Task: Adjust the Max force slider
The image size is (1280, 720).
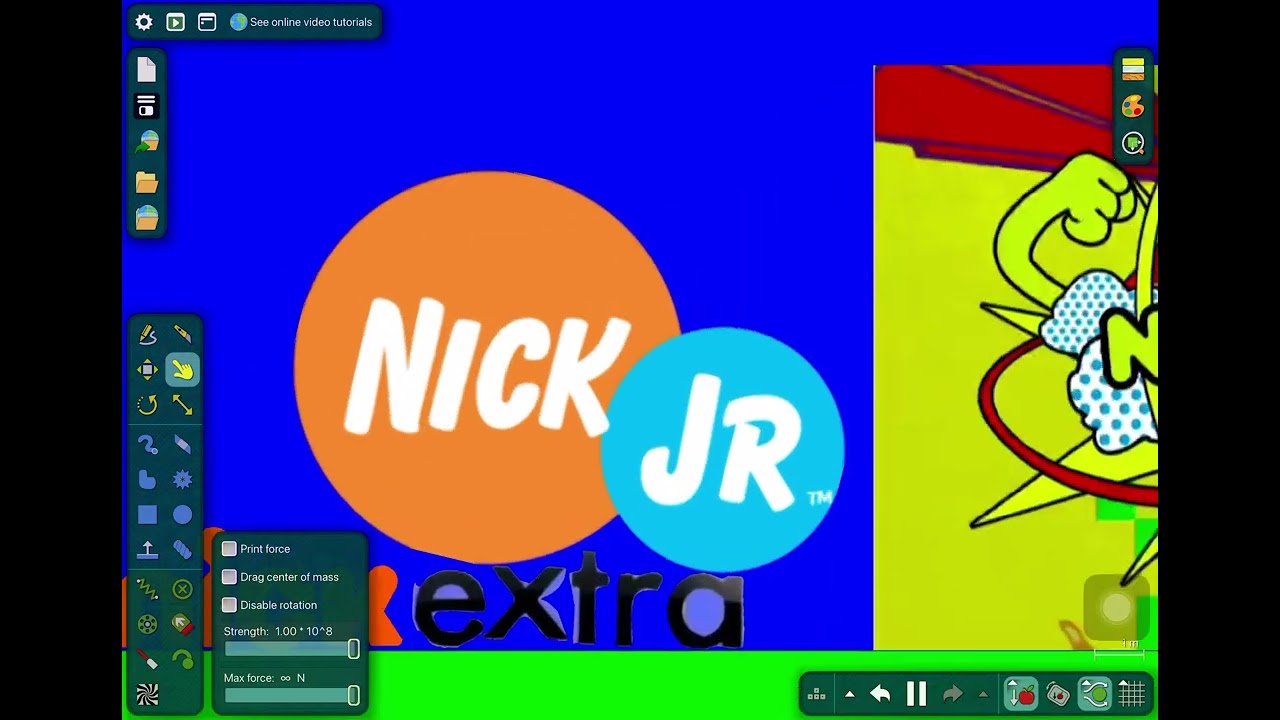Action: [291, 695]
